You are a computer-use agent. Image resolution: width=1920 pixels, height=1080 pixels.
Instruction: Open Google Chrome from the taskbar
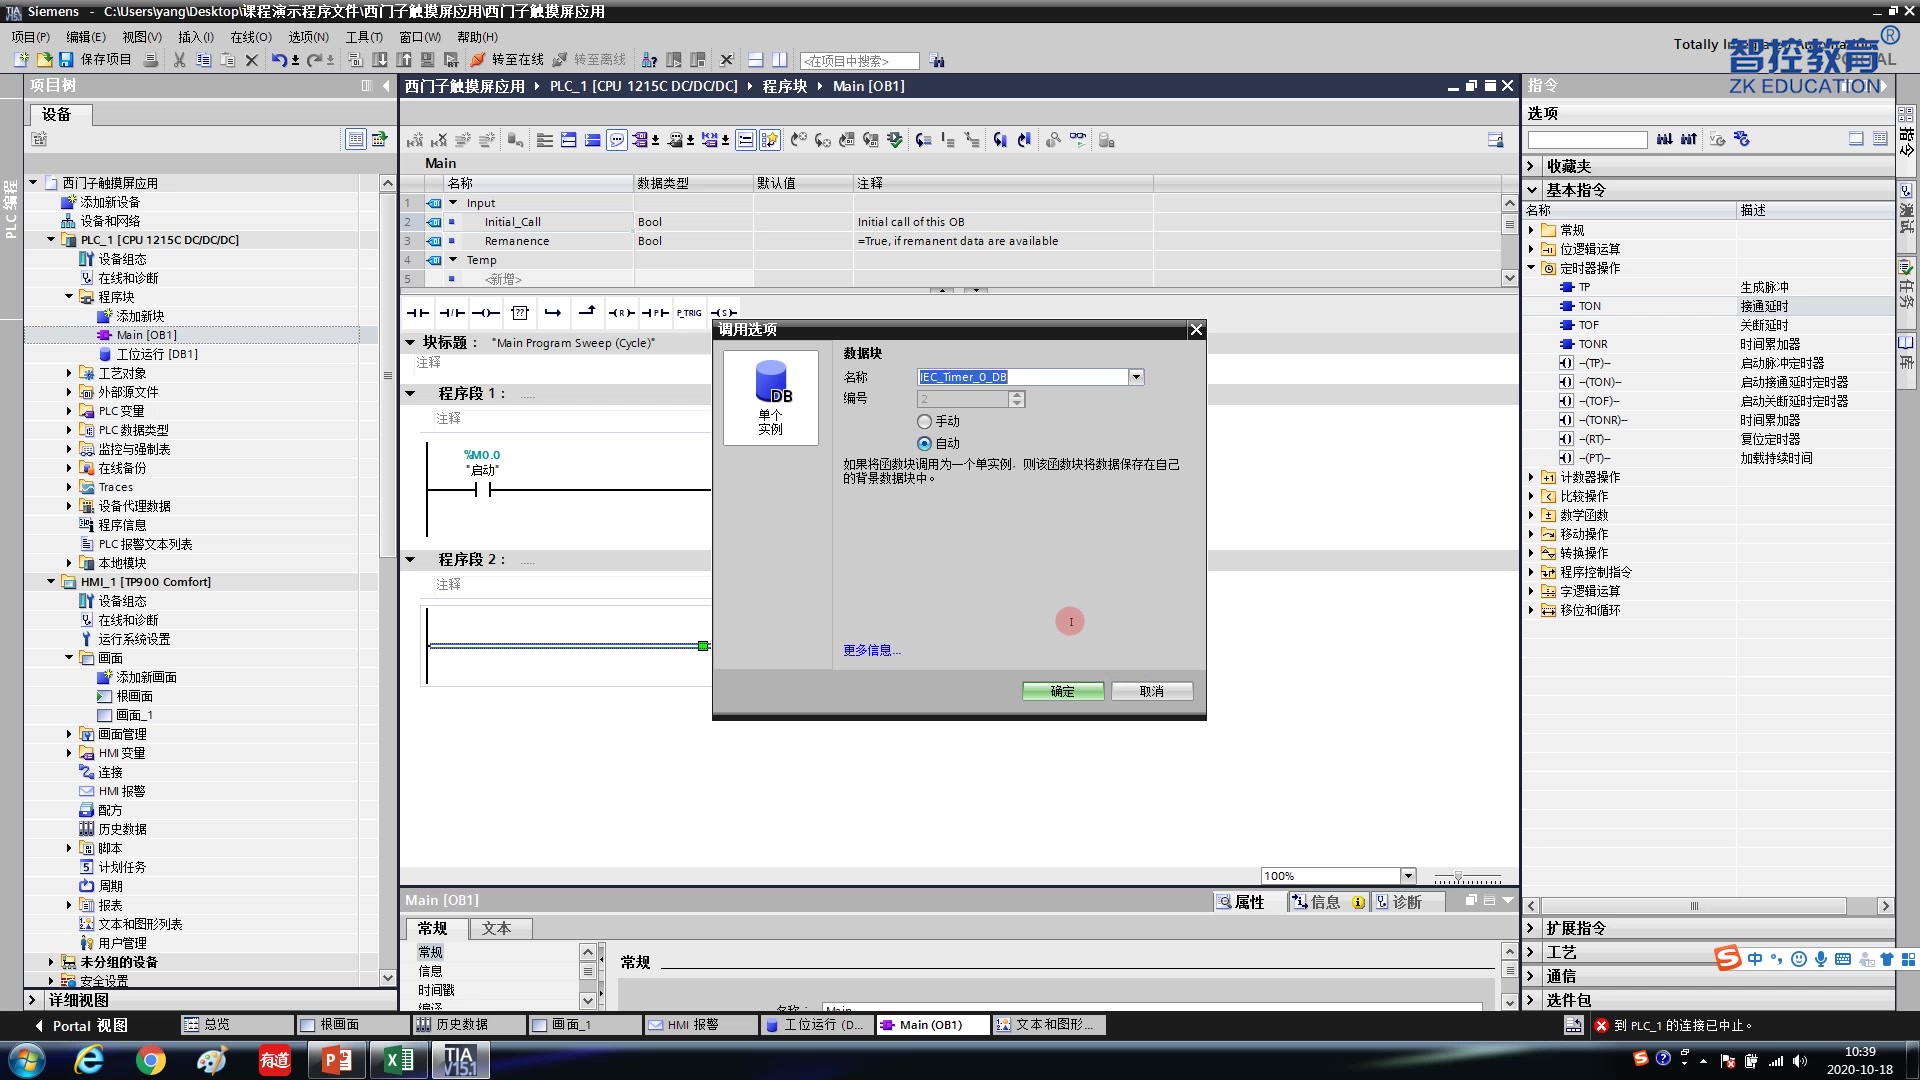[151, 1060]
